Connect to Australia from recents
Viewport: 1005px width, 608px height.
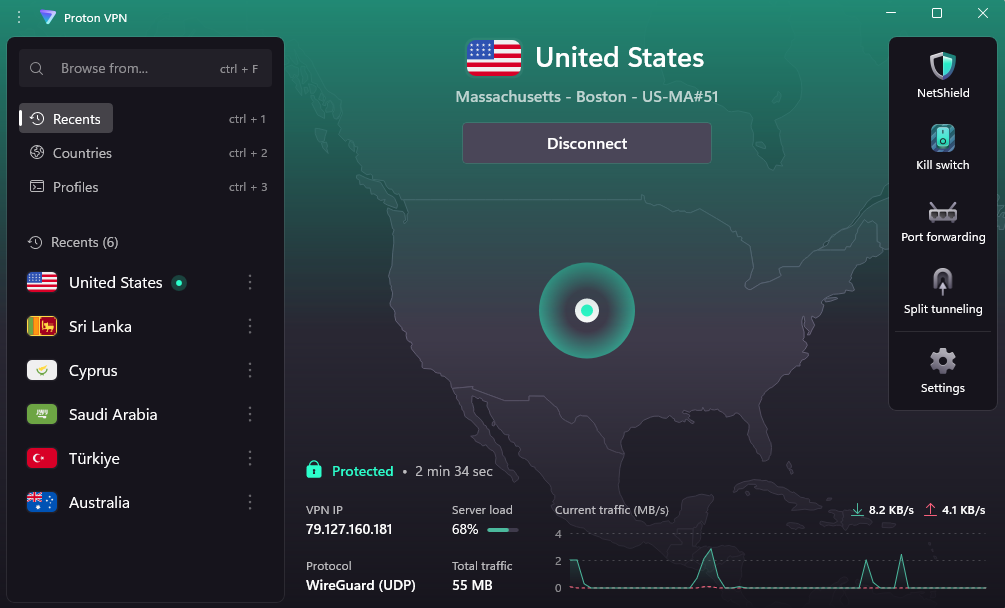point(99,503)
